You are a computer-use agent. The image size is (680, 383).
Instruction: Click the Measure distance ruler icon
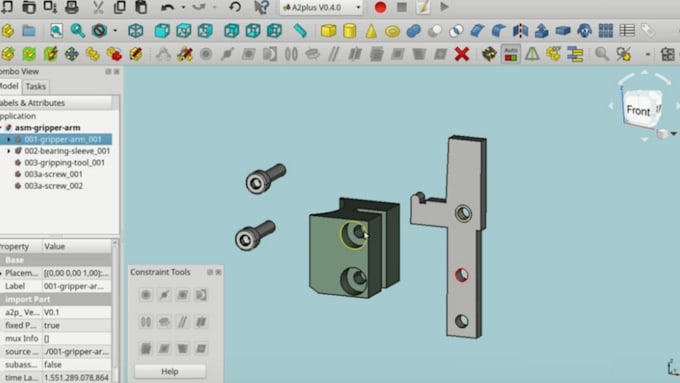[x=300, y=30]
